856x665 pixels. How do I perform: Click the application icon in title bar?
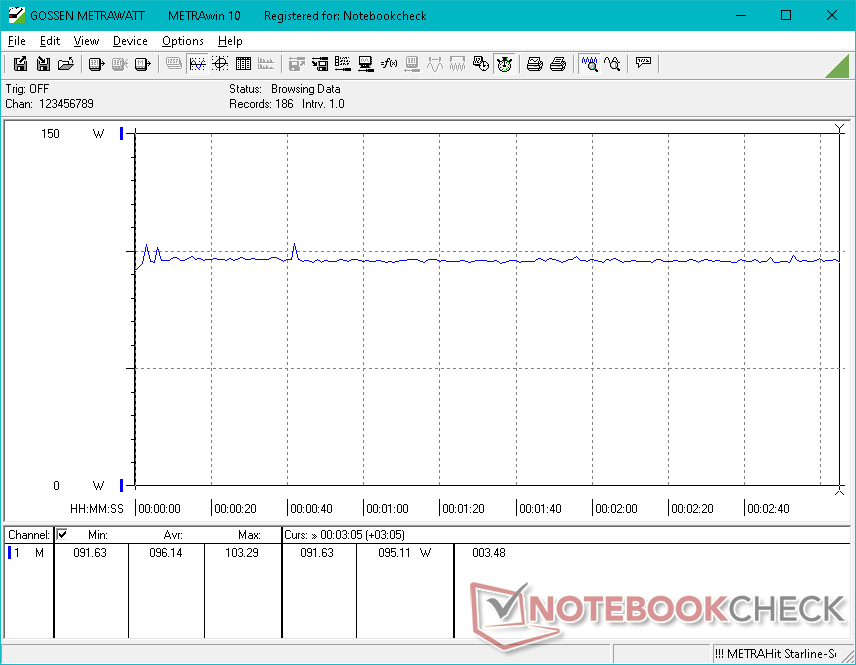tap(16, 15)
